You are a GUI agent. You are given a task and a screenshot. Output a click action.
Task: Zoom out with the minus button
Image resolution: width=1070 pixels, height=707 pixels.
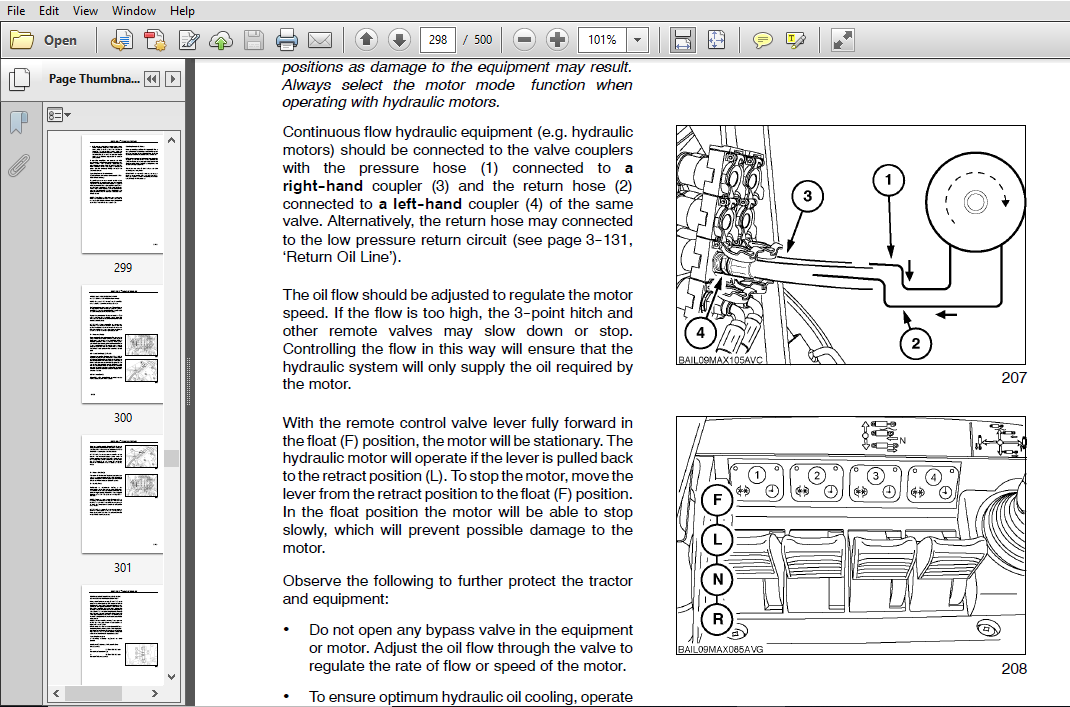(524, 40)
